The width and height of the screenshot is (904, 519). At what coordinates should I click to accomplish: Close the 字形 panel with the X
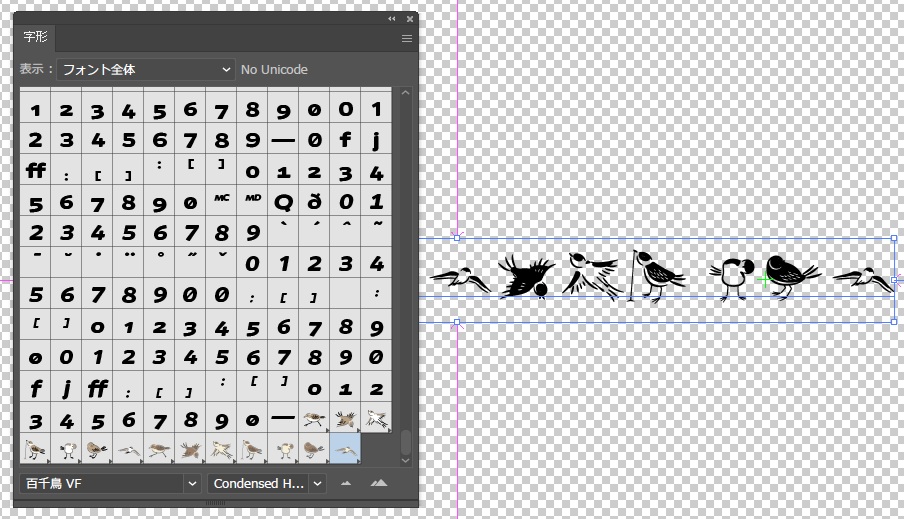click(409, 18)
